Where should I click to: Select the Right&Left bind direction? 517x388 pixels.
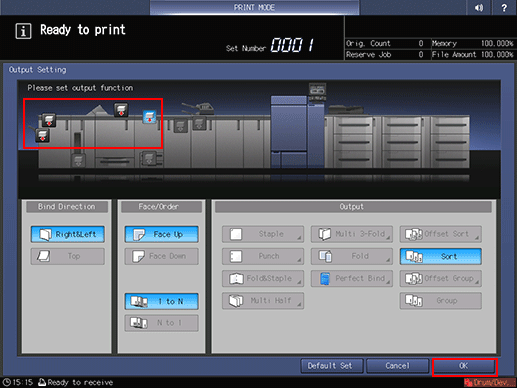(x=68, y=234)
